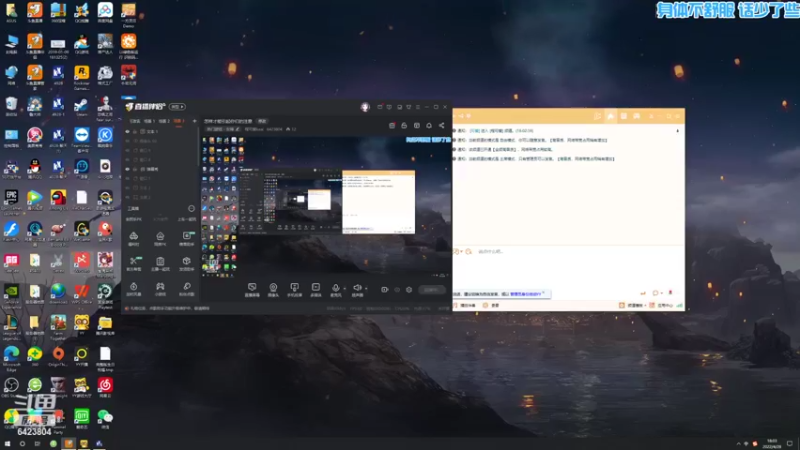Viewport: 800px width, 450px height.
Task: Click the media player icon in bottom toolbar
Action: point(316,288)
